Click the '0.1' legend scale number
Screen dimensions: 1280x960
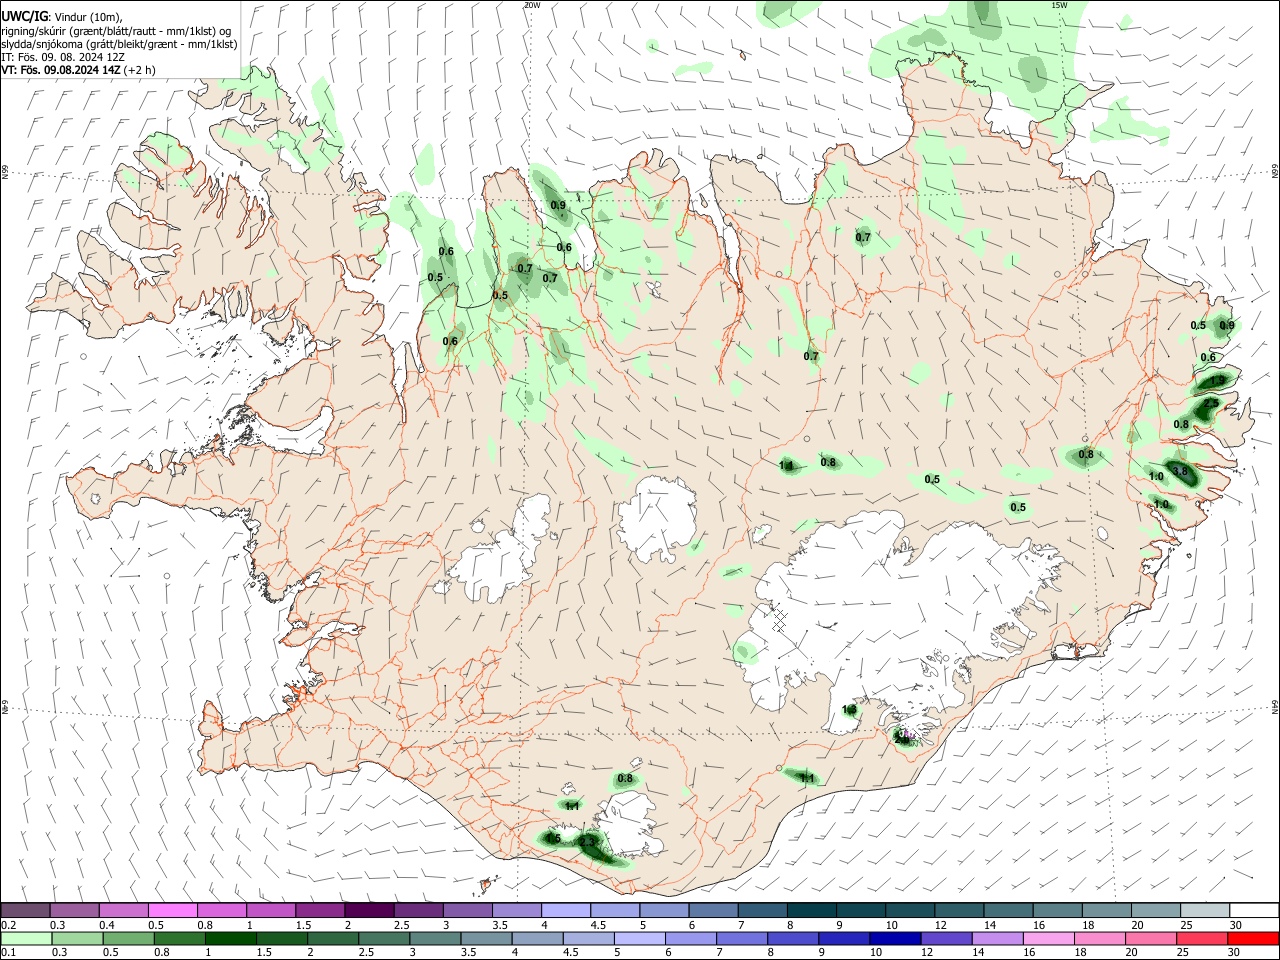8,953
